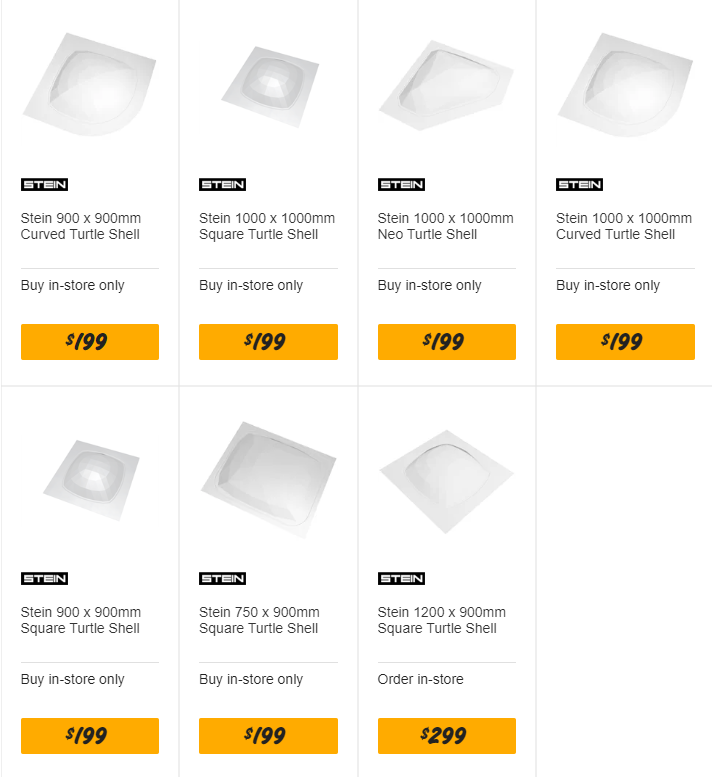The width and height of the screenshot is (712, 777).
Task: Click $199 price button for 1000mm Curved Turtle Shell
Action: click(625, 342)
